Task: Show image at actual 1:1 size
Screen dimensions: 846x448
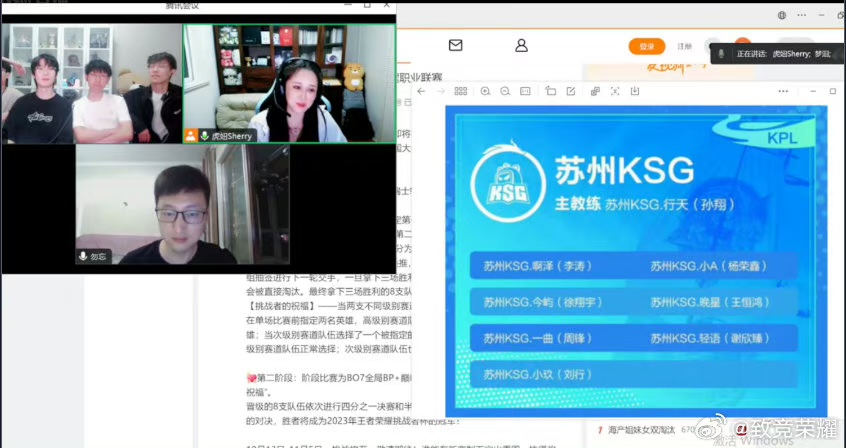Action: tap(525, 91)
